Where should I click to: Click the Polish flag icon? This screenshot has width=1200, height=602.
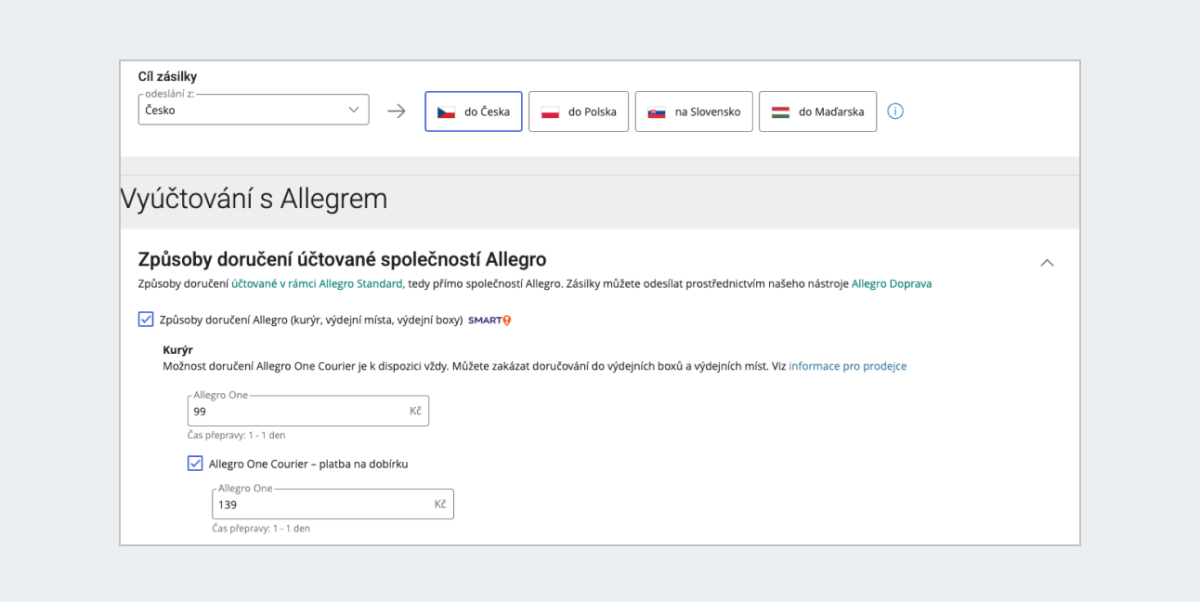pyautogui.click(x=550, y=112)
